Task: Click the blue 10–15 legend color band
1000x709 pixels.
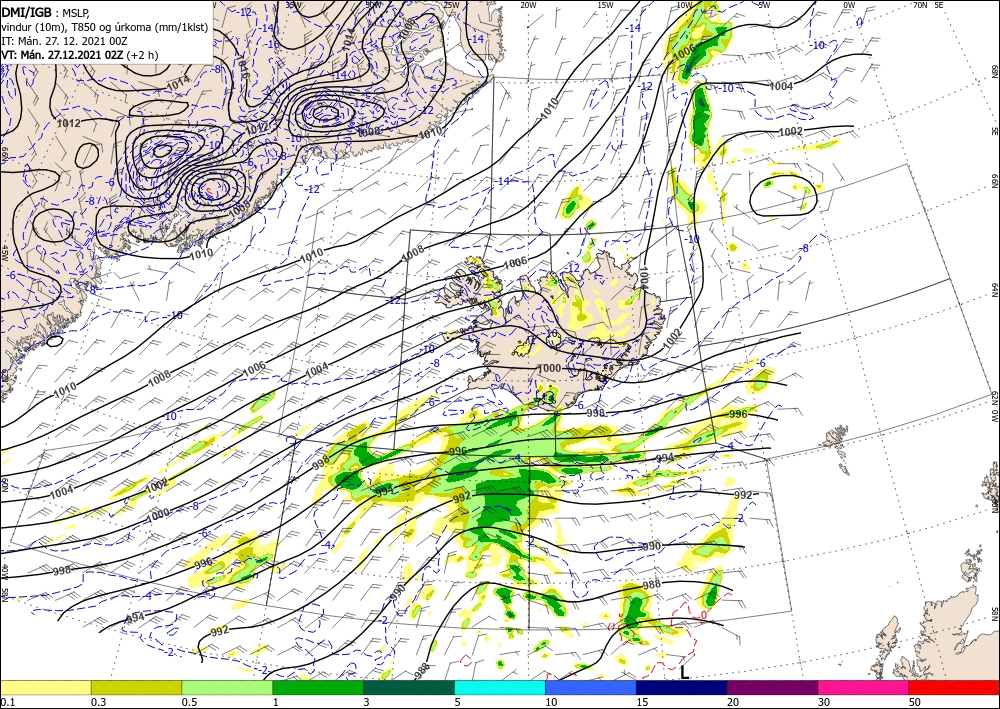Action: [x=591, y=687]
